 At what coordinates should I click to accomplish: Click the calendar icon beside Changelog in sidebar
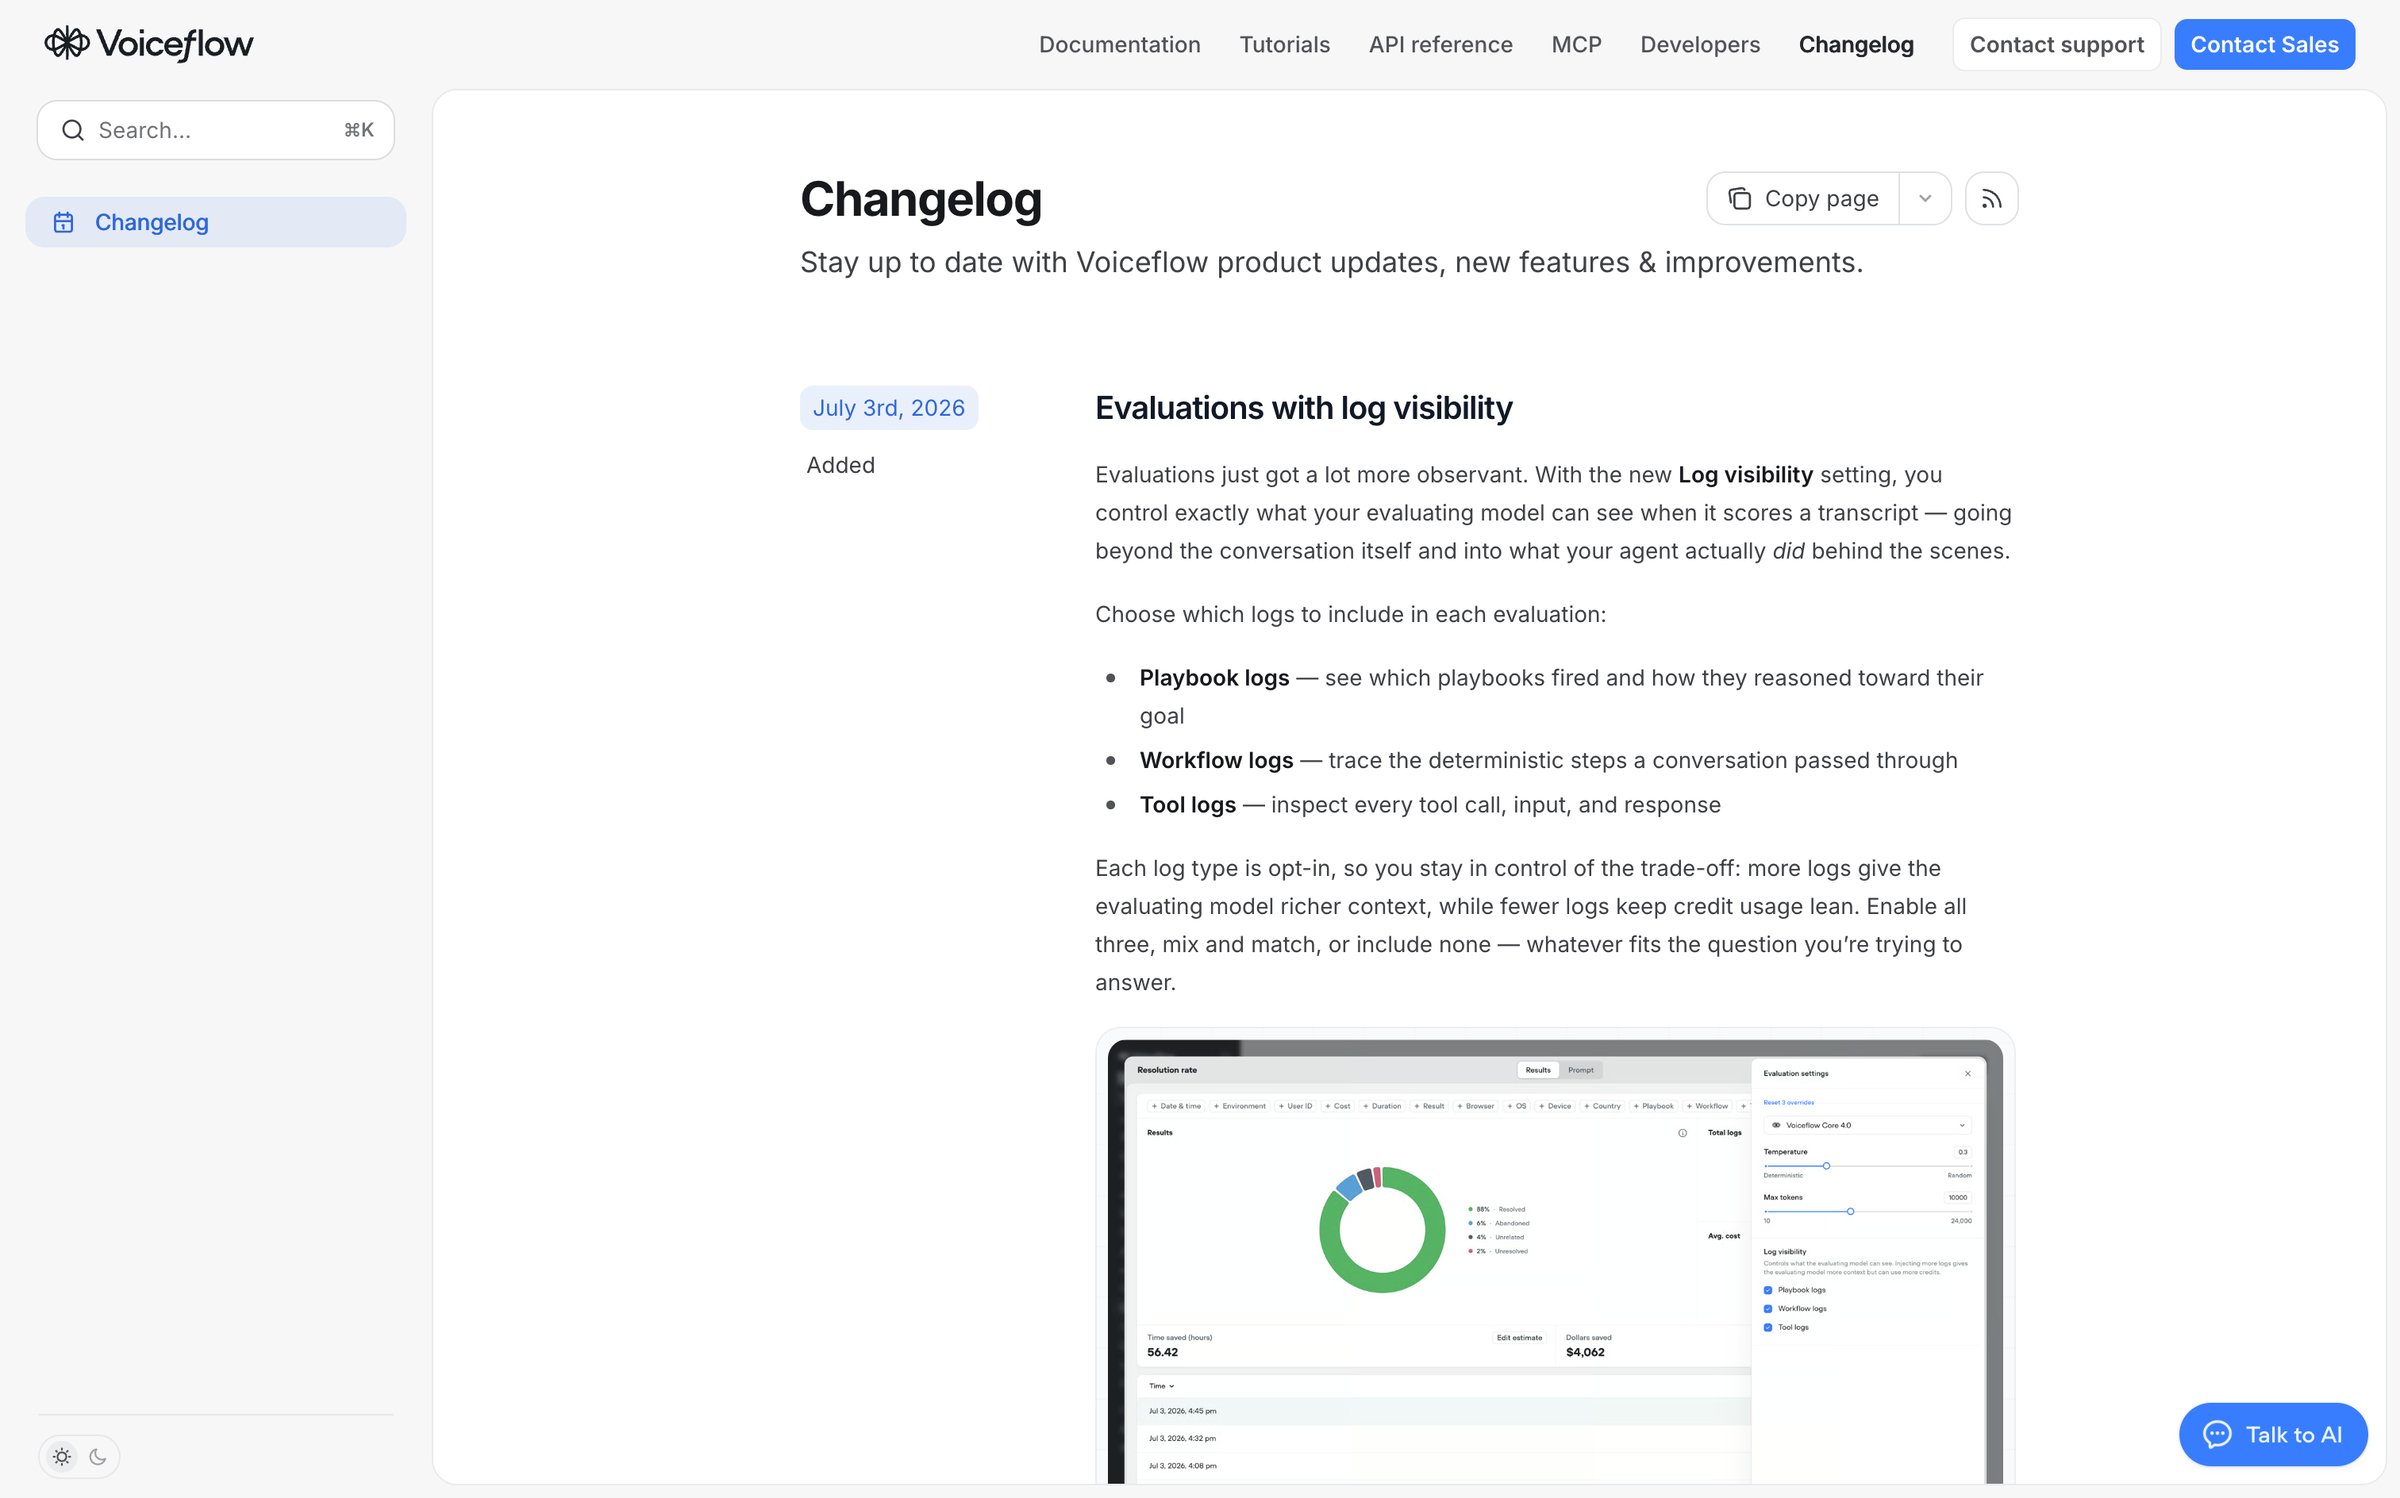pos(64,222)
